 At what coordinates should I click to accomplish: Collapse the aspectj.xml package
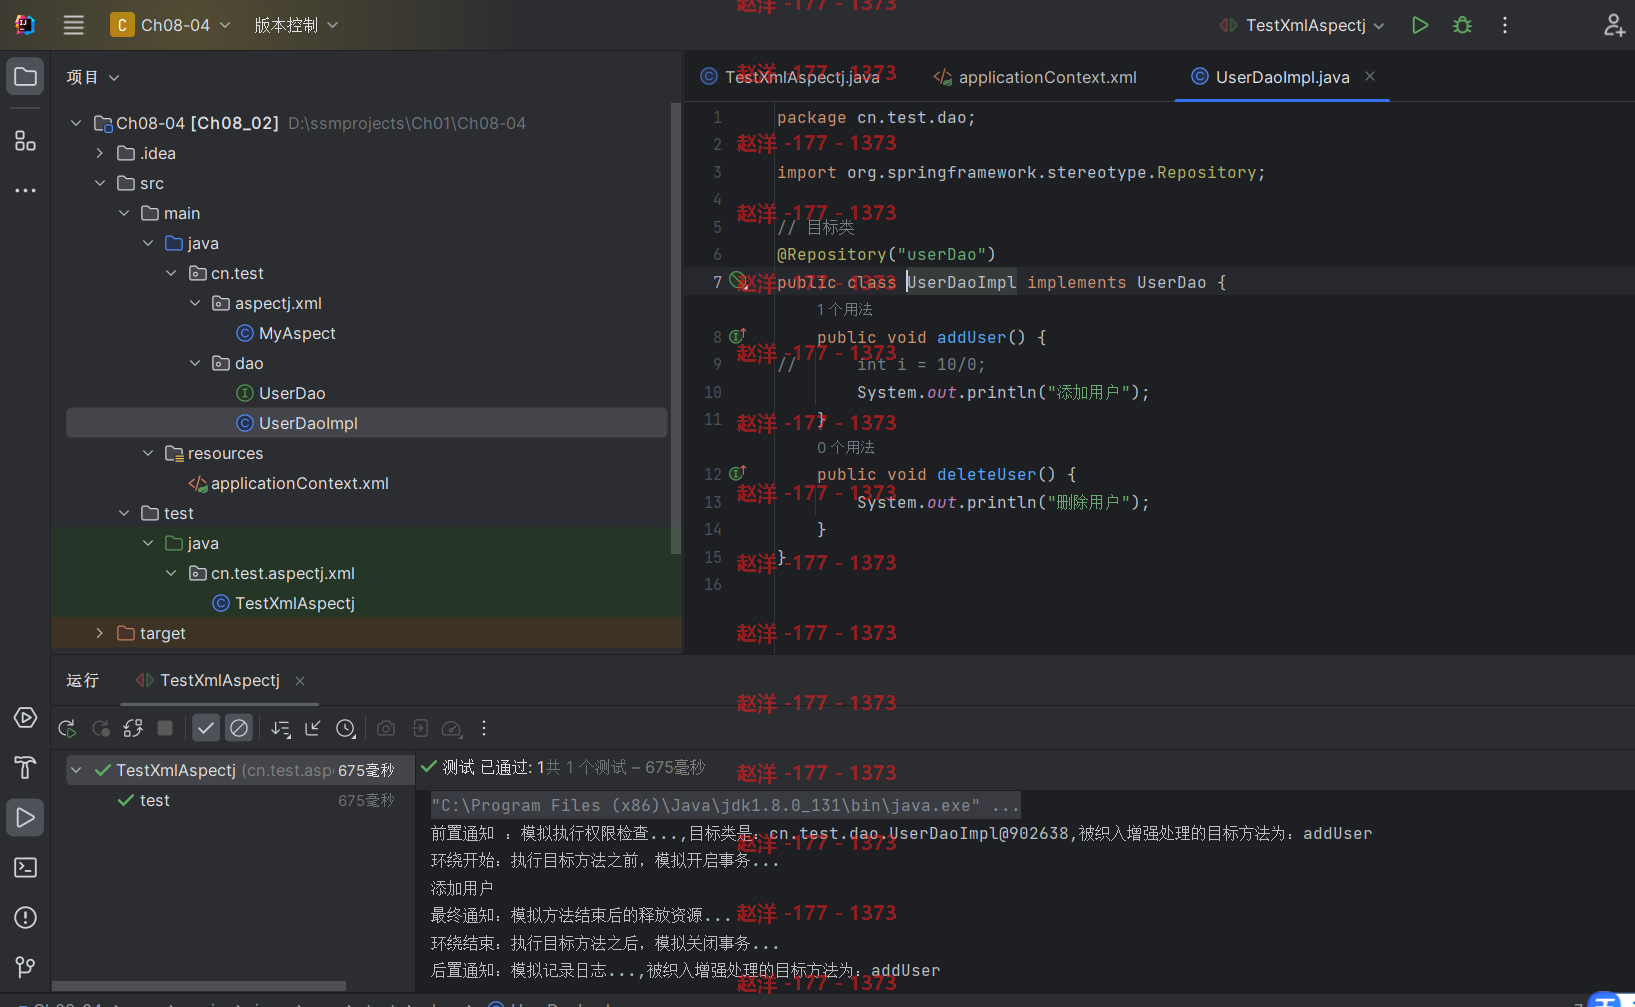[195, 303]
